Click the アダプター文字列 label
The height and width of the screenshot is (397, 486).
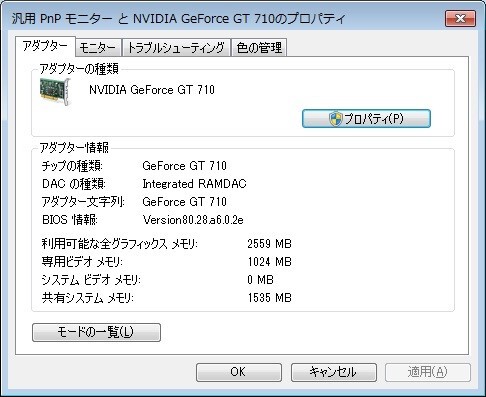[x=83, y=202]
